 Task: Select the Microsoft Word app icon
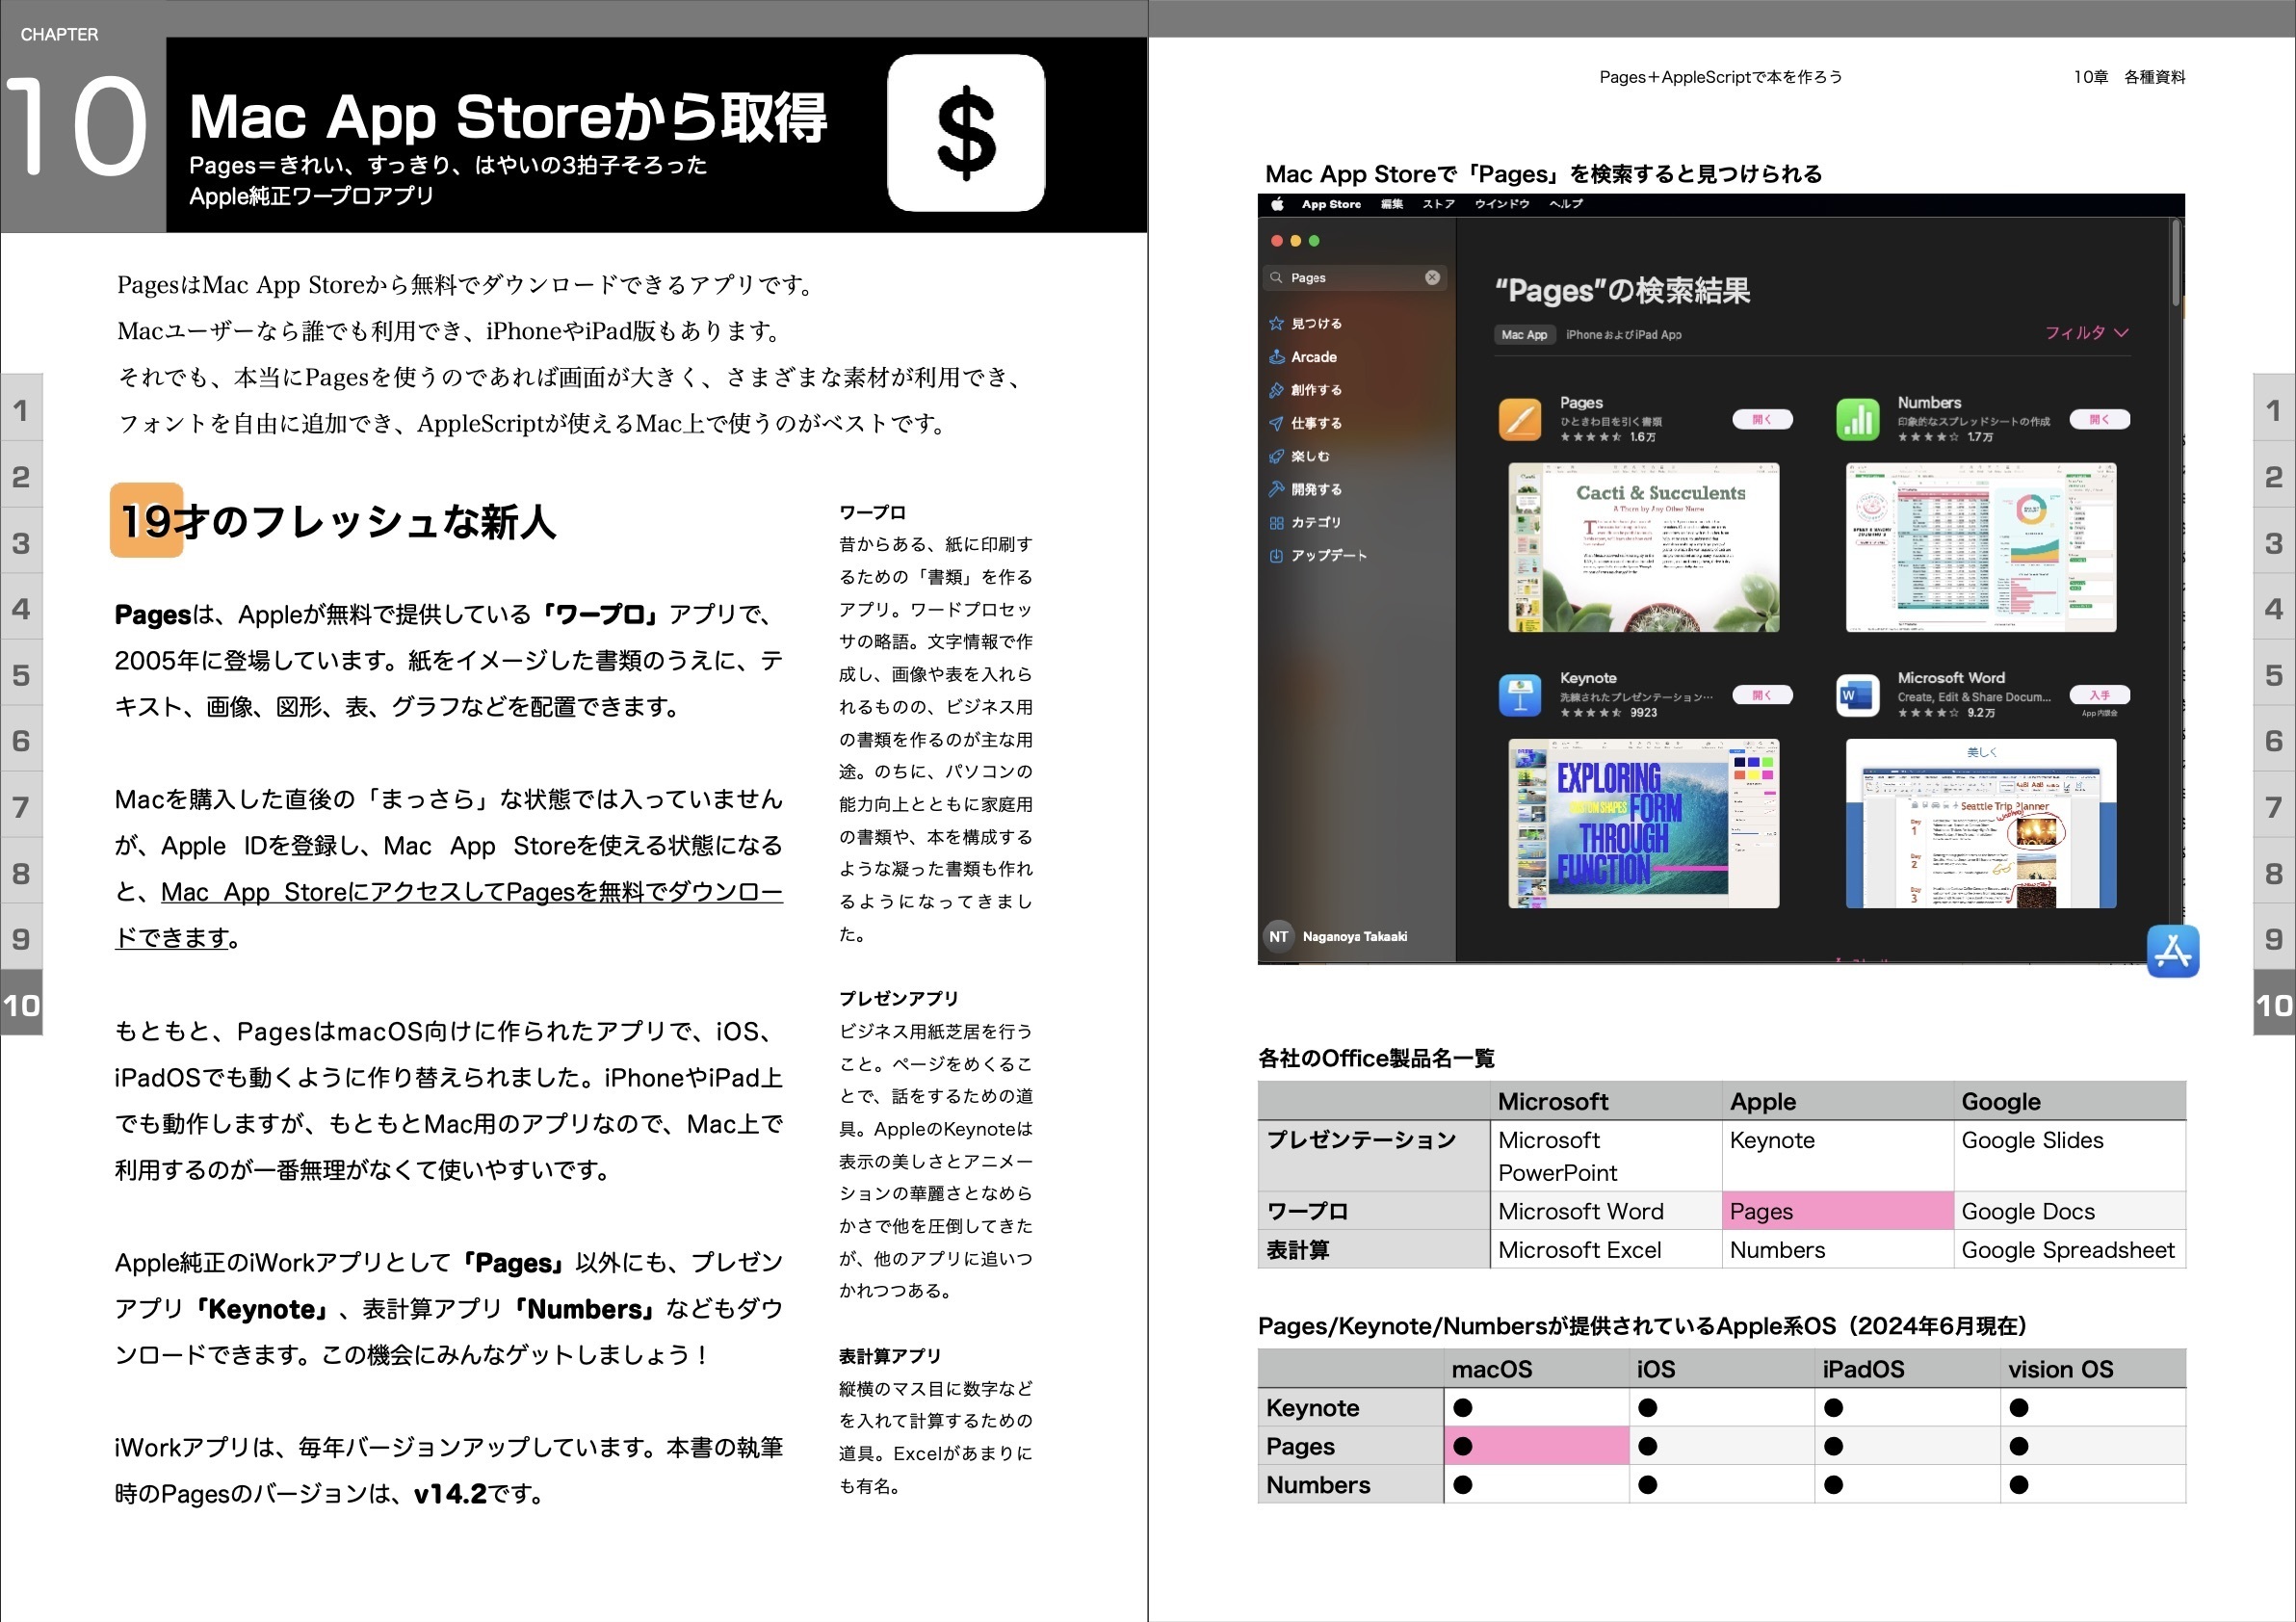pos(1858,695)
